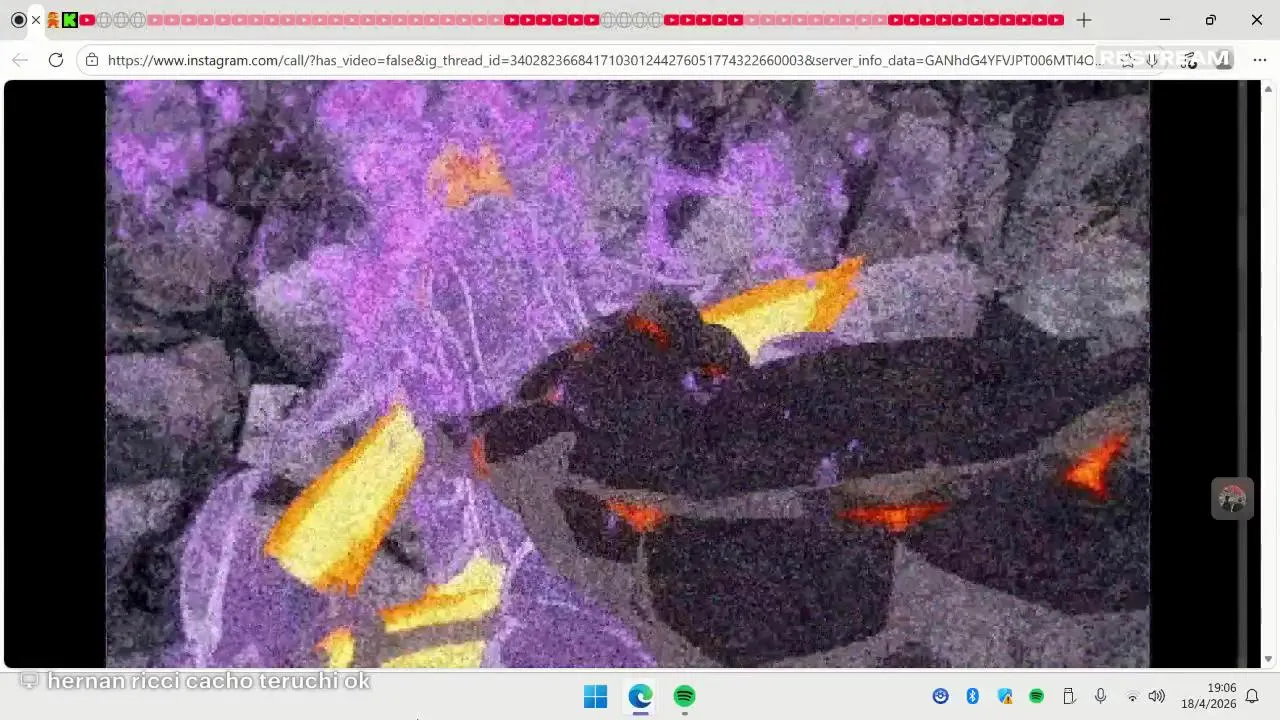Open the calendar from clock showing 19:06
The height and width of the screenshot is (720, 1280).
coord(1208,696)
